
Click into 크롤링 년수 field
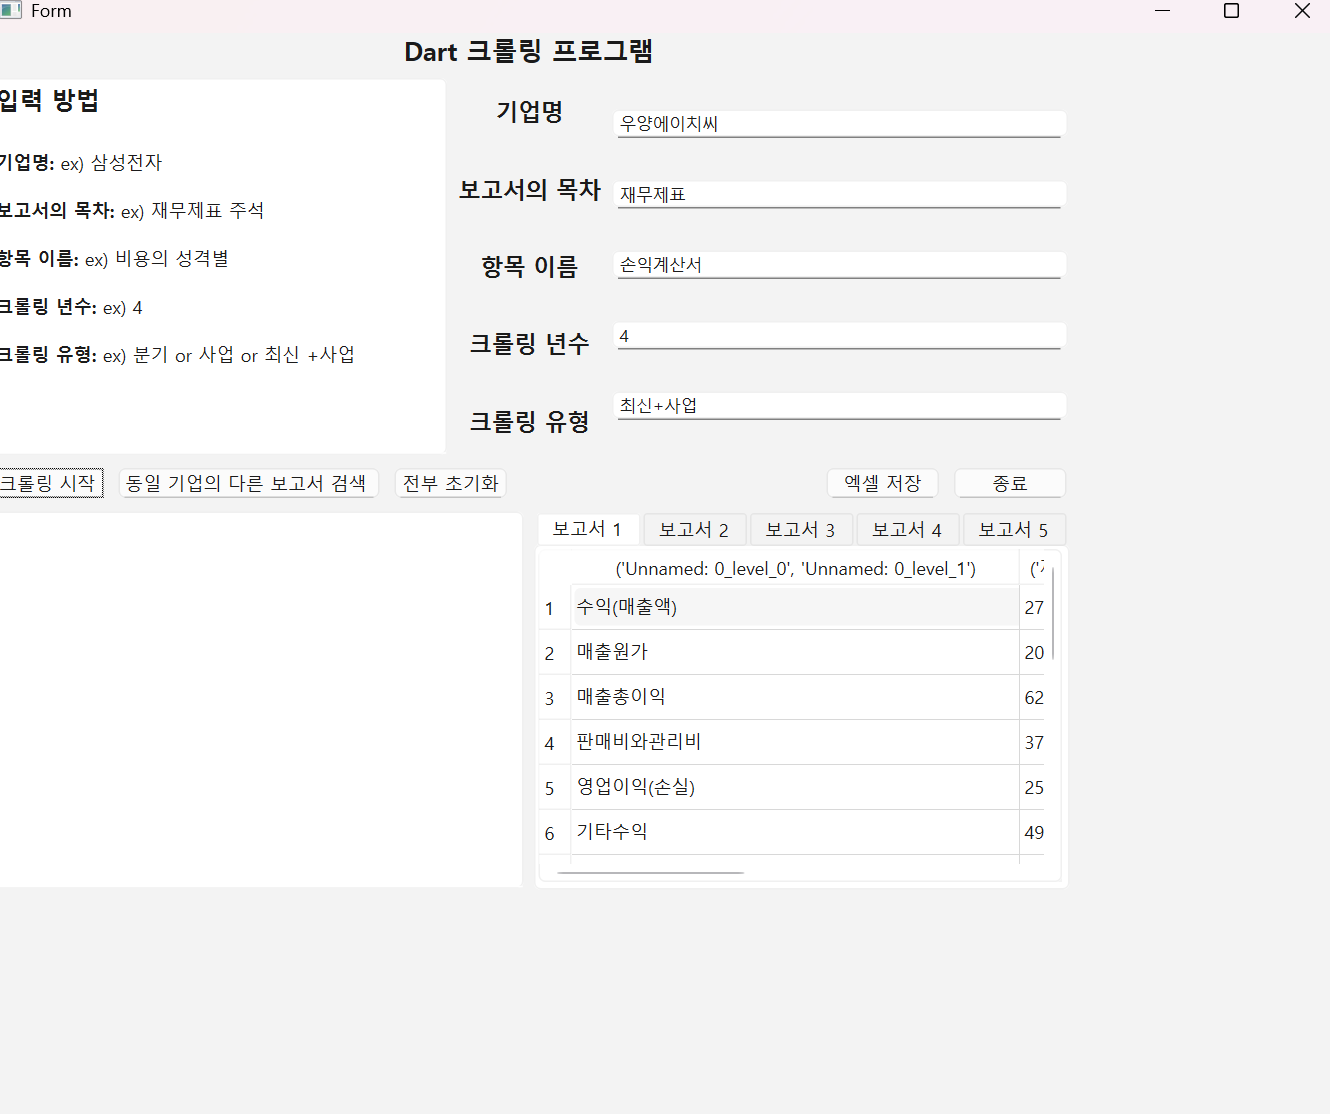pyautogui.click(x=838, y=336)
